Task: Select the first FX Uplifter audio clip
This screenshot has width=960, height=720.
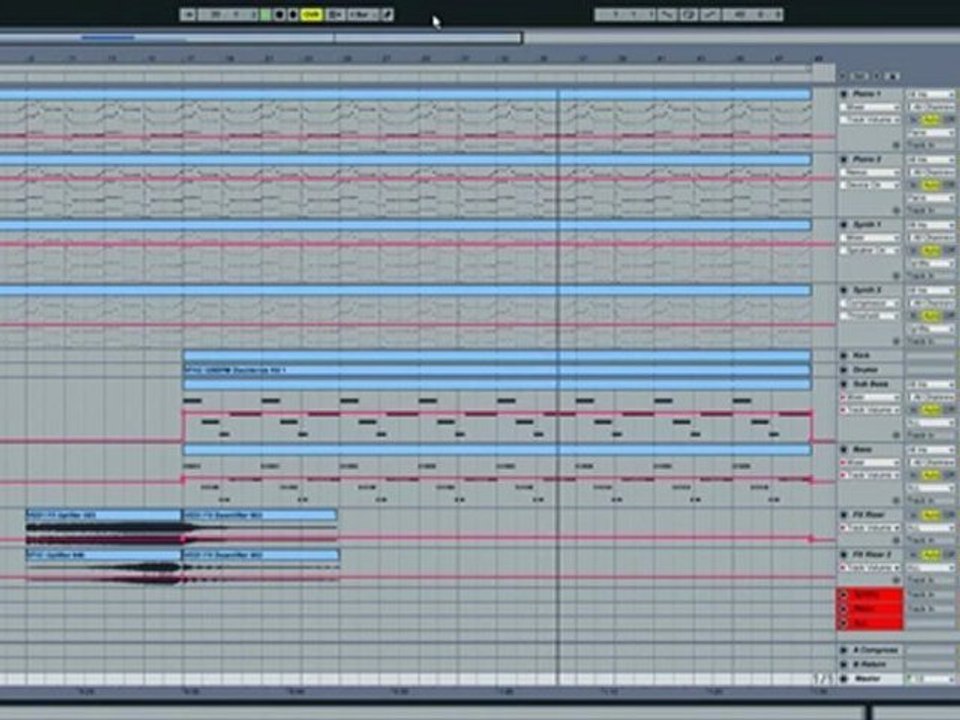Action: [x=104, y=516]
